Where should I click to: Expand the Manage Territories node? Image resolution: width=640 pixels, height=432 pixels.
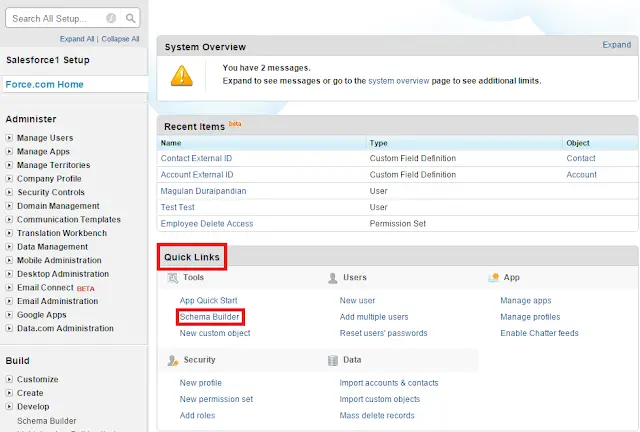click(9, 165)
